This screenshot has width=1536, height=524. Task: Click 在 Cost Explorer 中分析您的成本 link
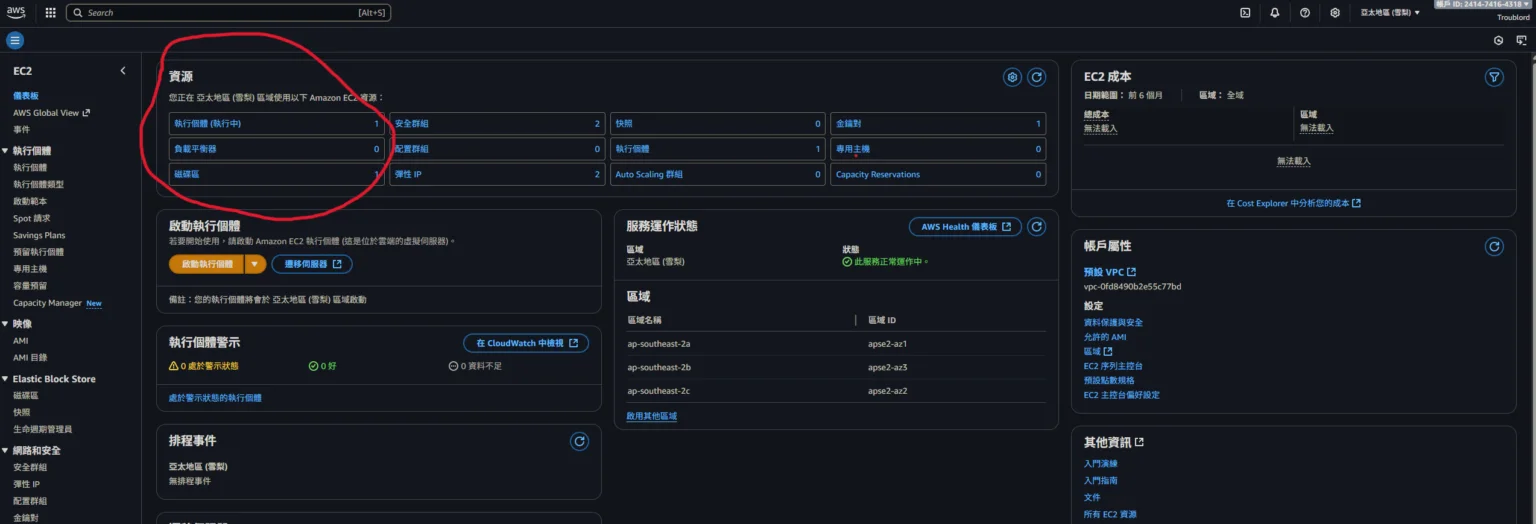point(1293,203)
